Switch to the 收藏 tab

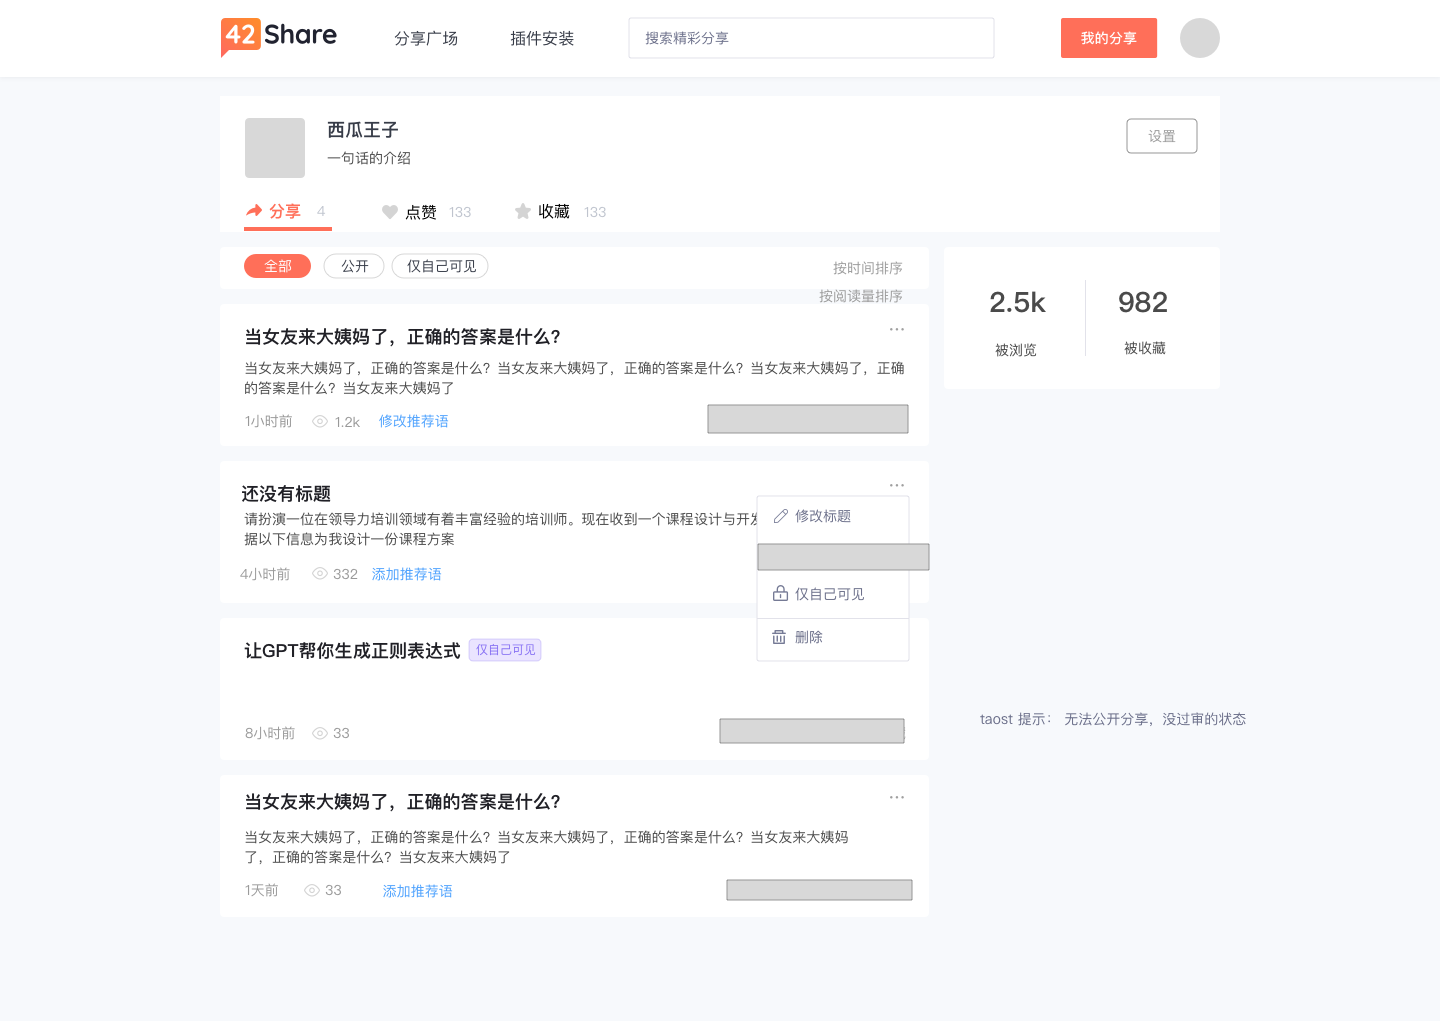coord(560,212)
